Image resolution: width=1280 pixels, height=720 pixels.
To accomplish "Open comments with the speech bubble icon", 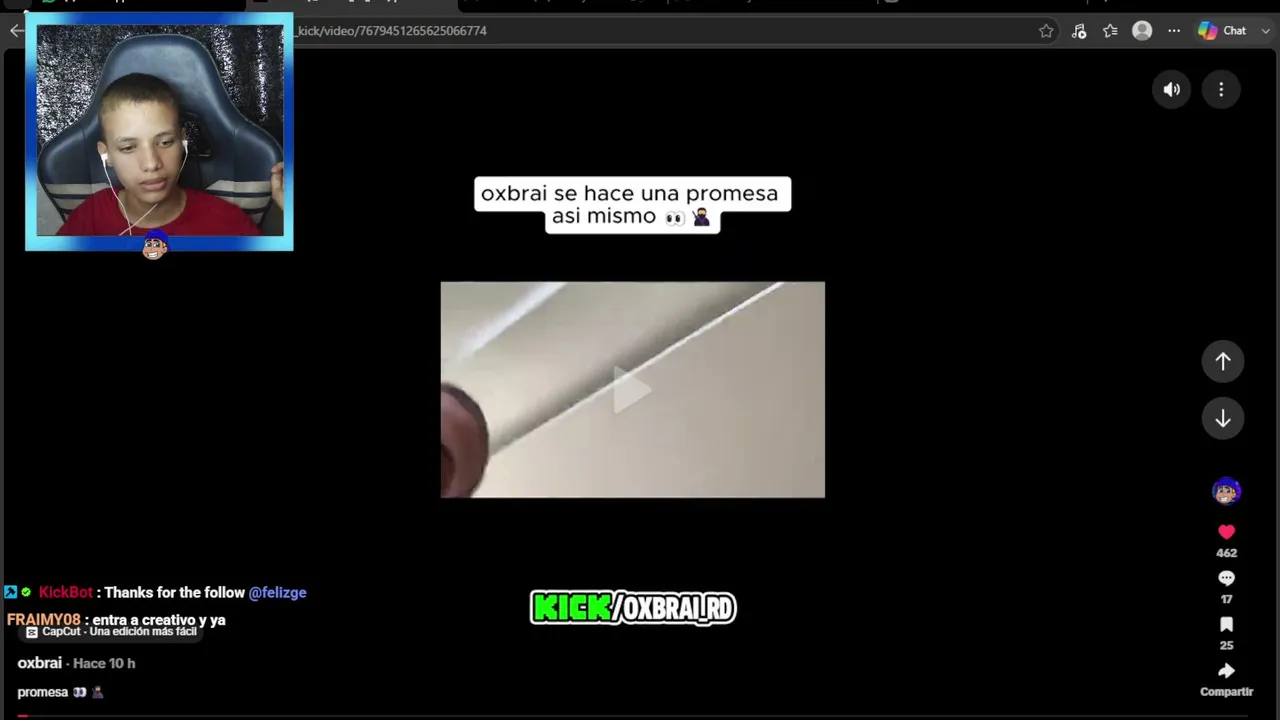I will click(x=1227, y=578).
